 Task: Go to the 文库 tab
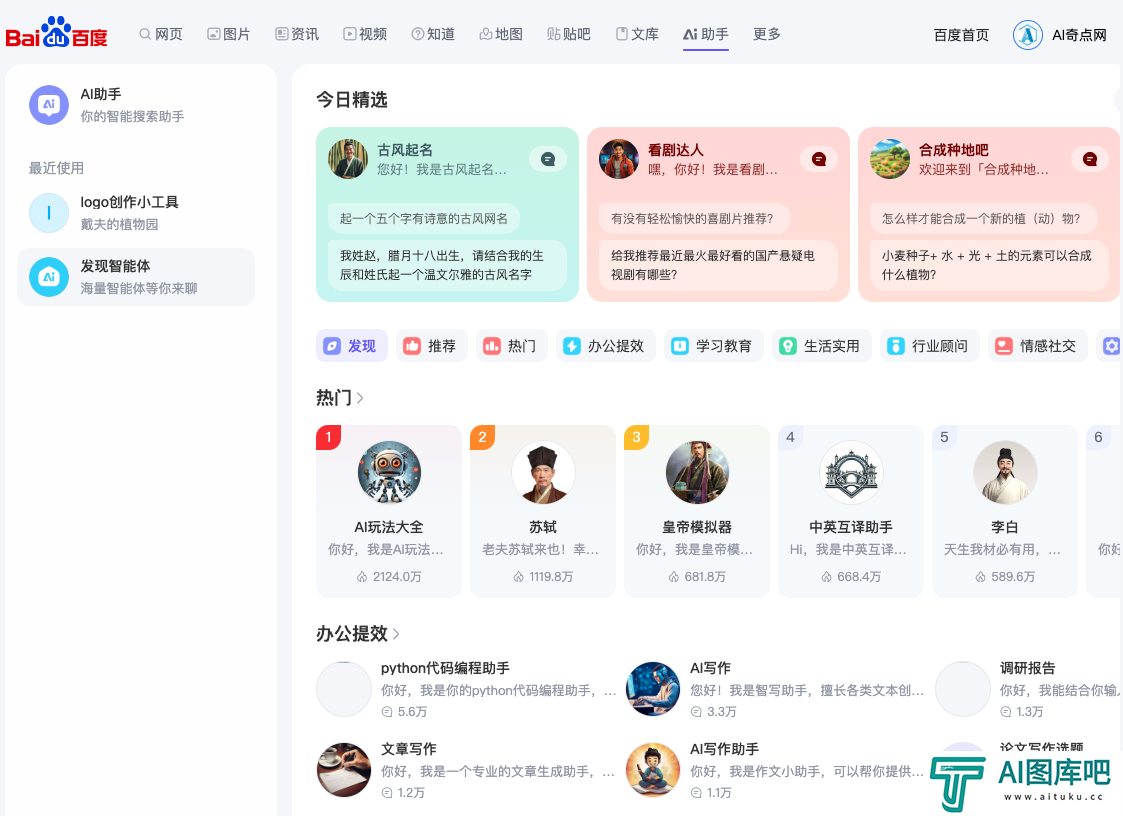pyautogui.click(x=637, y=34)
